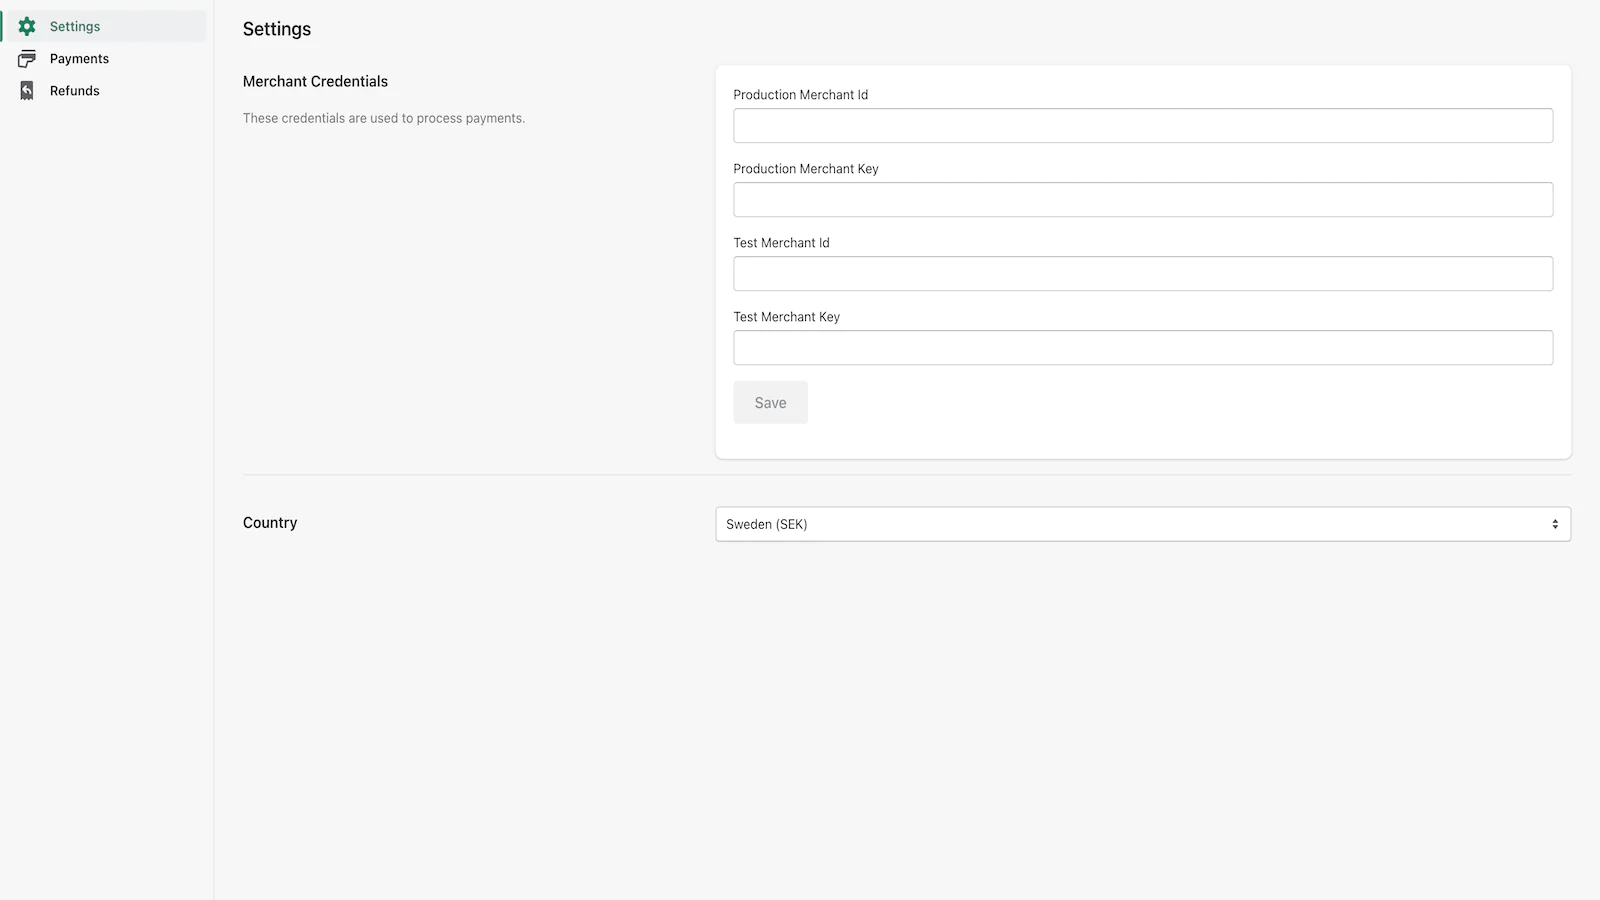Click the Settings gear icon in sidebar

coord(27,27)
